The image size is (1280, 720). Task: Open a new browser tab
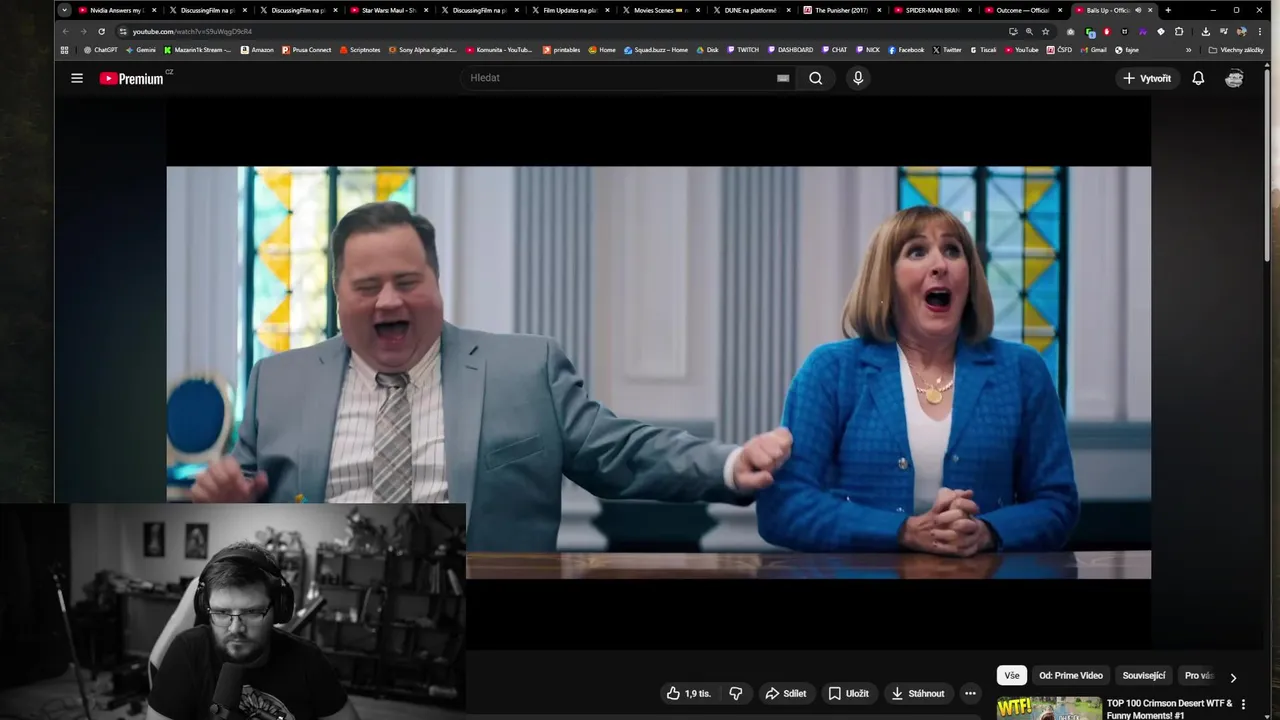(x=1168, y=10)
